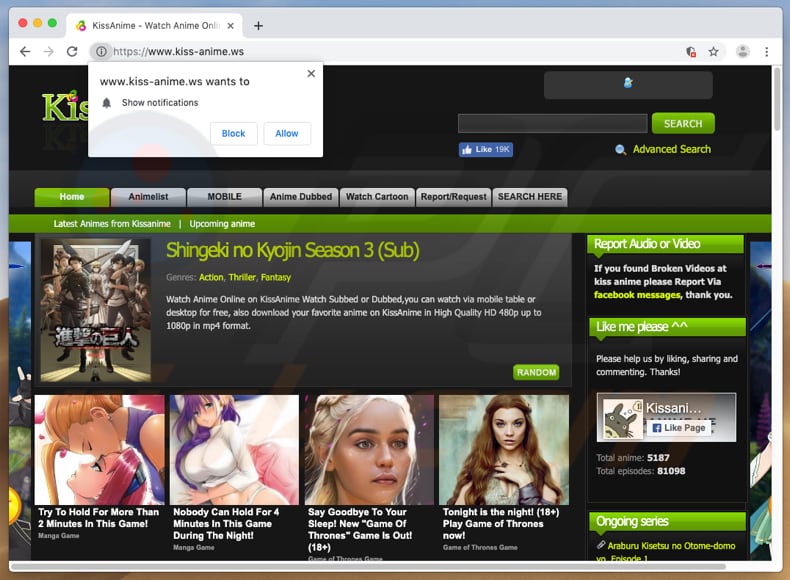The image size is (790, 580).
Task: Show Latest Animes from Kissanime
Action: [112, 224]
